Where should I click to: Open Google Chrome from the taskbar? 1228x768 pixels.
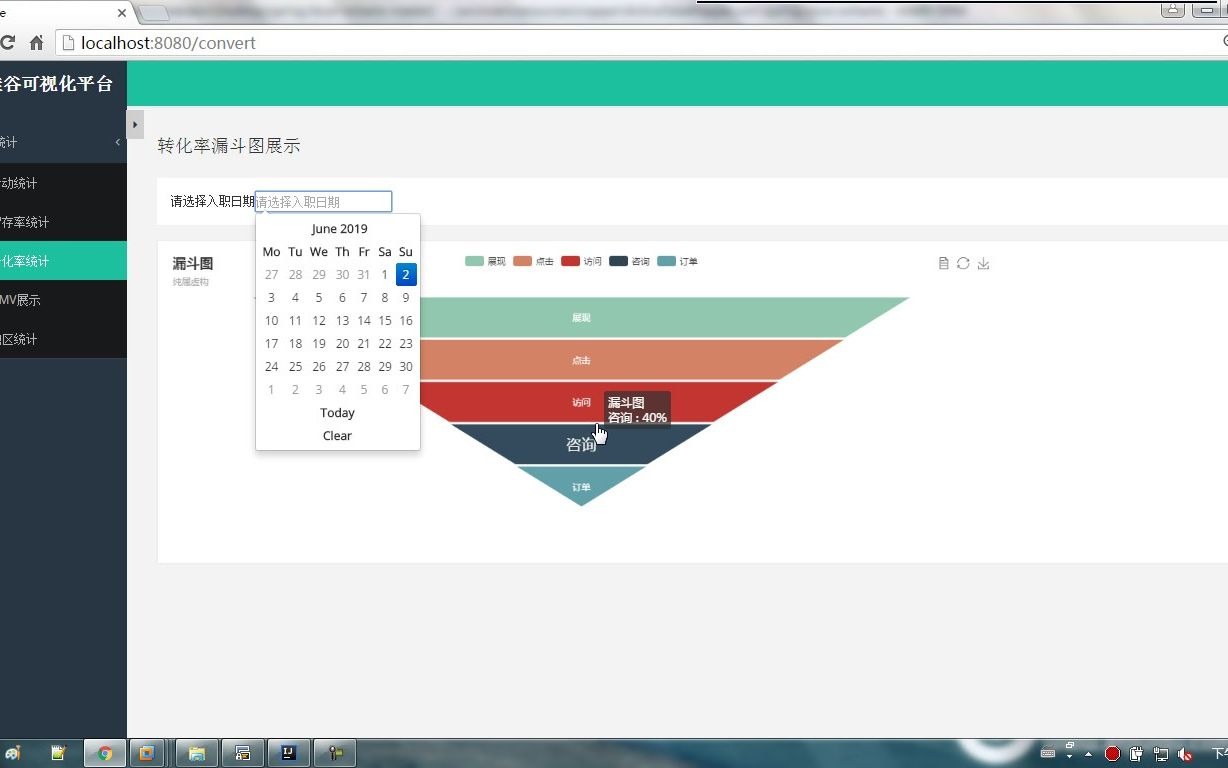click(x=104, y=753)
